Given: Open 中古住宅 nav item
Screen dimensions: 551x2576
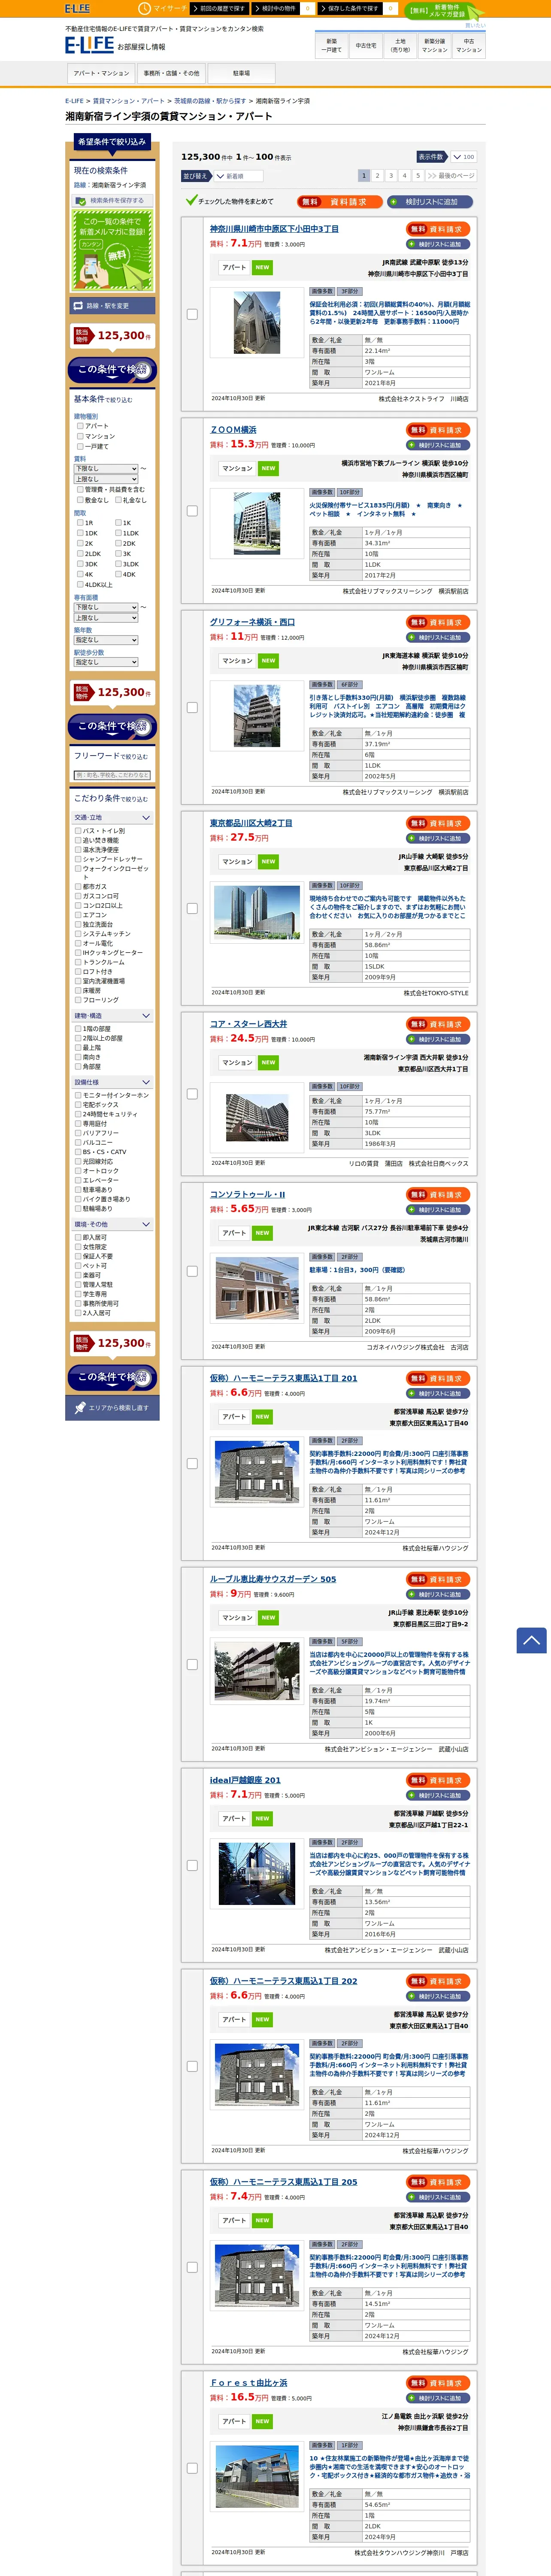Looking at the screenshot, I should (366, 45).
